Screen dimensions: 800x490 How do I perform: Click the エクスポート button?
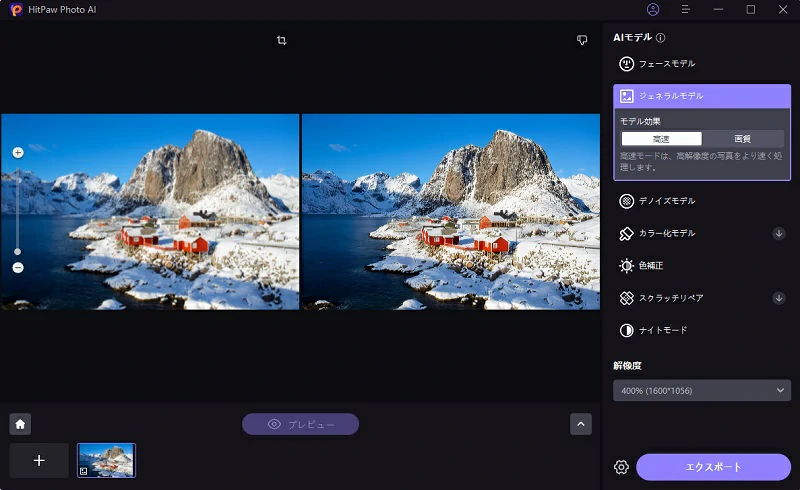[713, 467]
